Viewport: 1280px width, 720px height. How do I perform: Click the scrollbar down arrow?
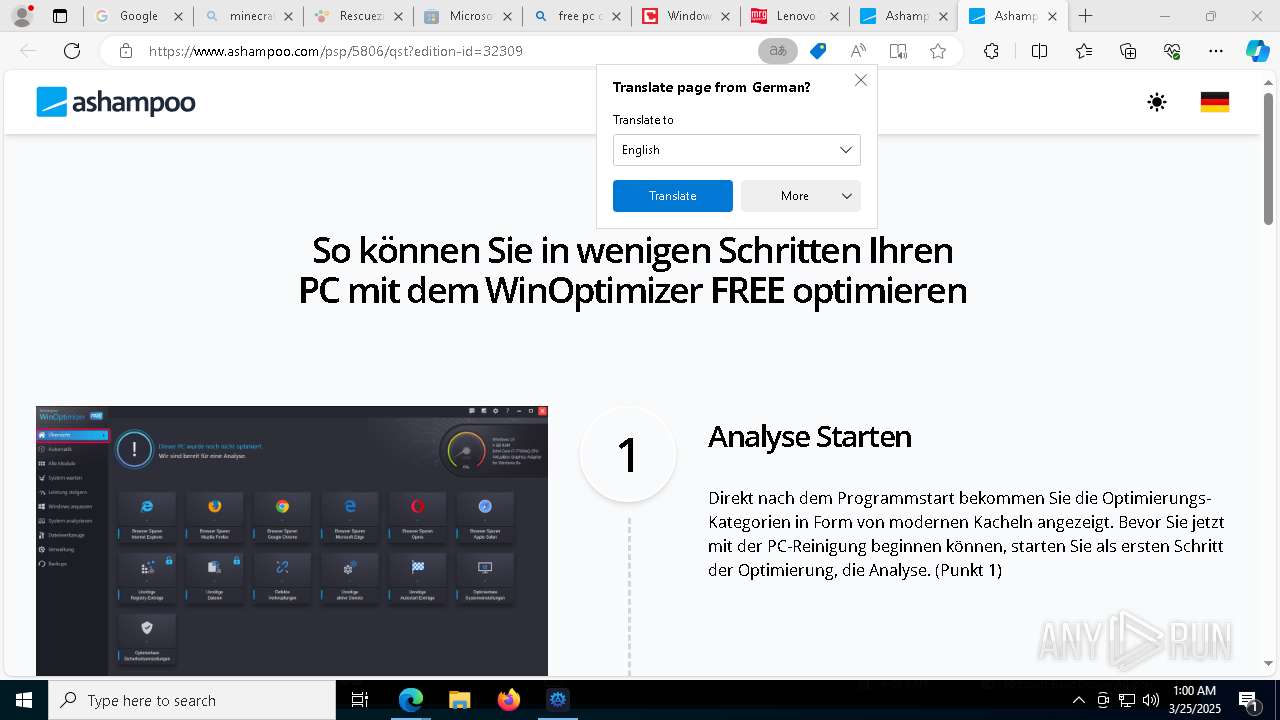1270,663
